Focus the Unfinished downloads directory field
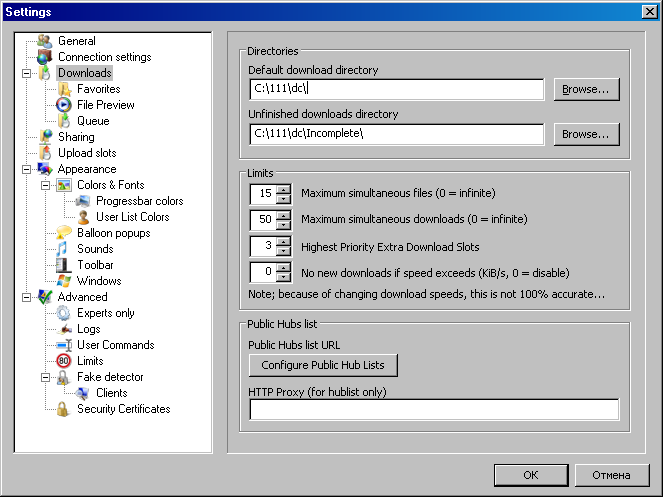The image size is (663, 497). (397, 134)
